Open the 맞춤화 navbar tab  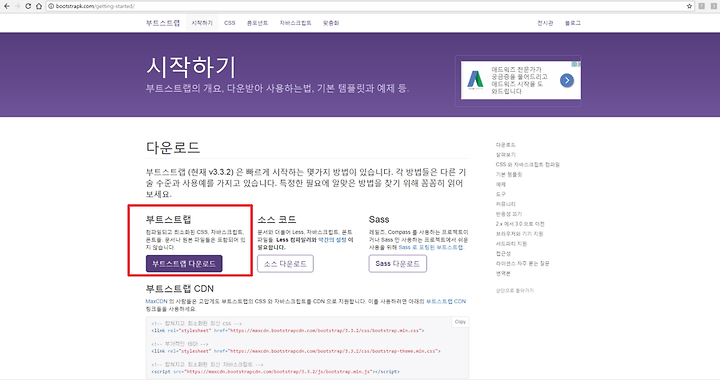[331, 23]
